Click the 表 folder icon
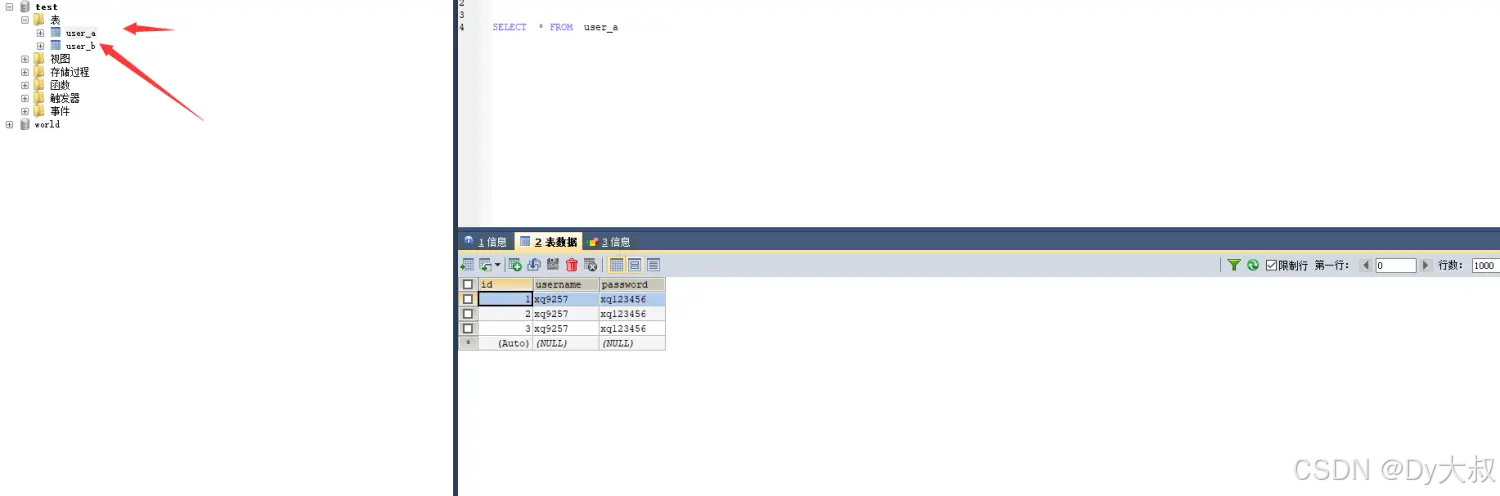The height and width of the screenshot is (496, 1500). pyautogui.click(x=40, y=19)
